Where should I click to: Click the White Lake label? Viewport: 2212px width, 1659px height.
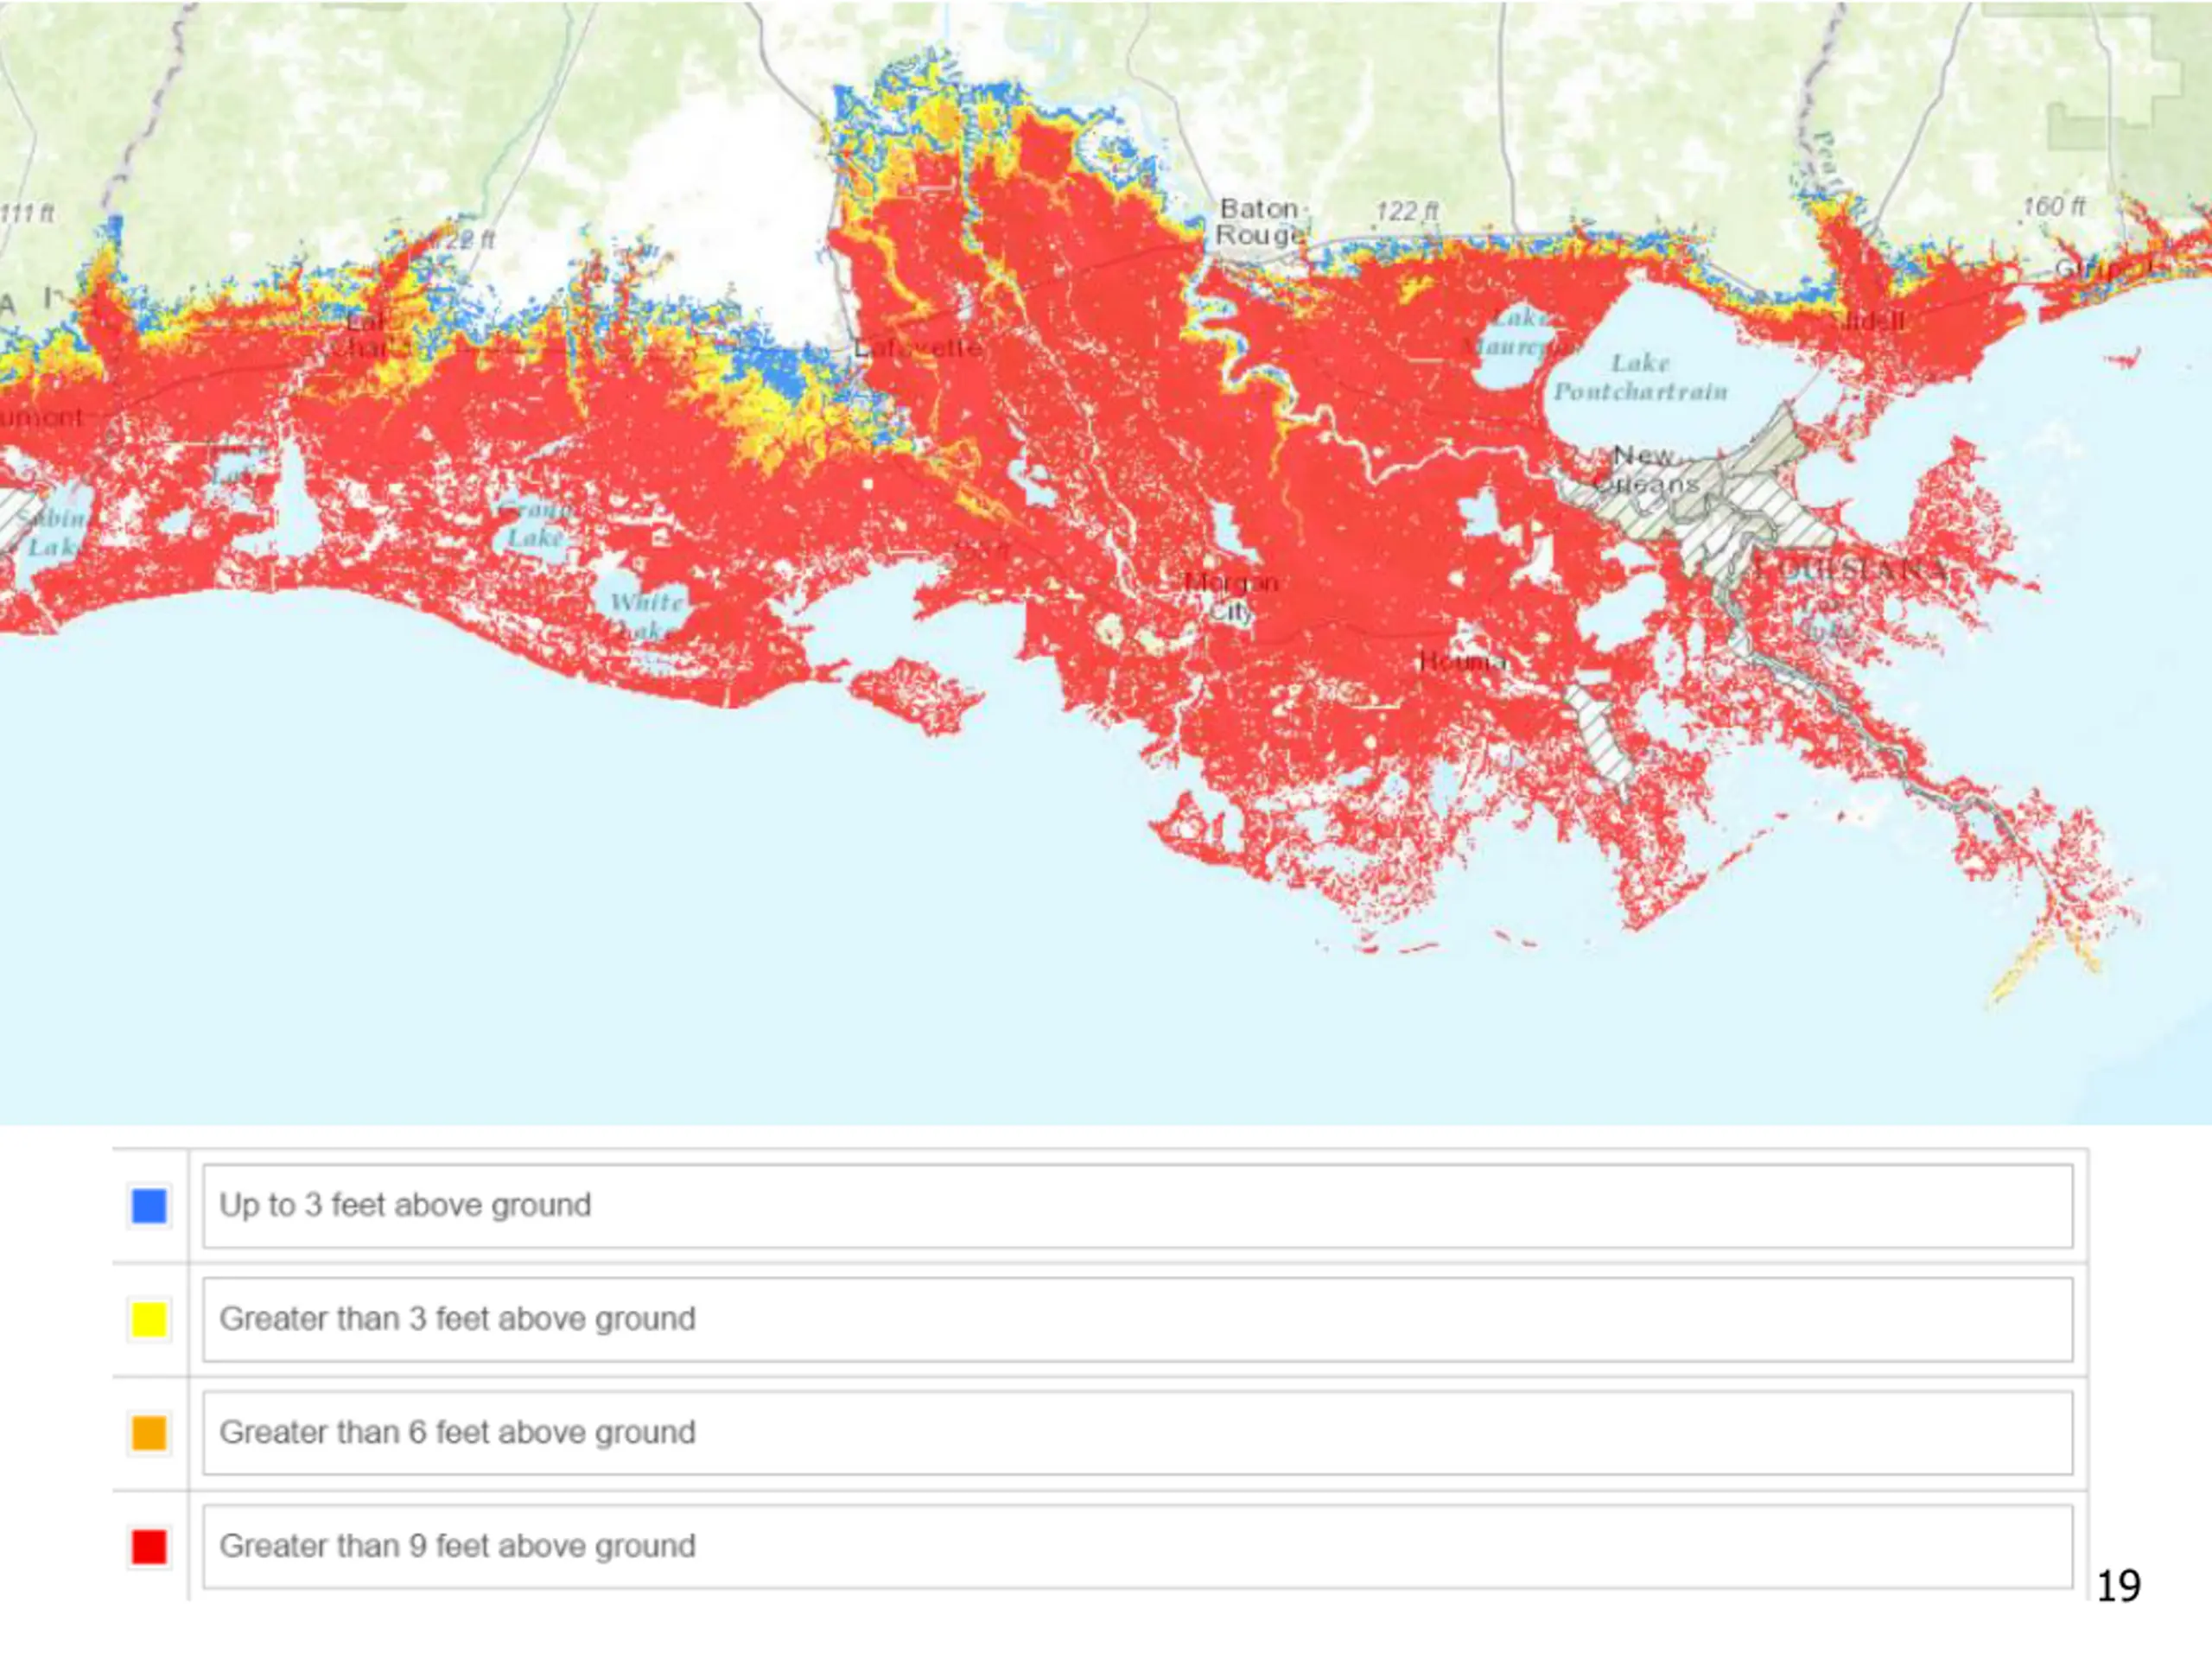click(646, 616)
